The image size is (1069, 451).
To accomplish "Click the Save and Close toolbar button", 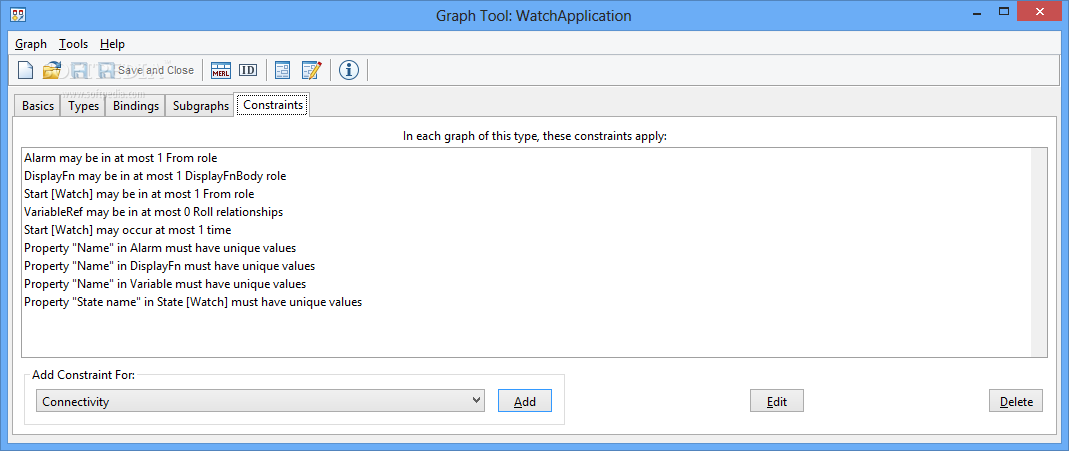I will point(147,69).
